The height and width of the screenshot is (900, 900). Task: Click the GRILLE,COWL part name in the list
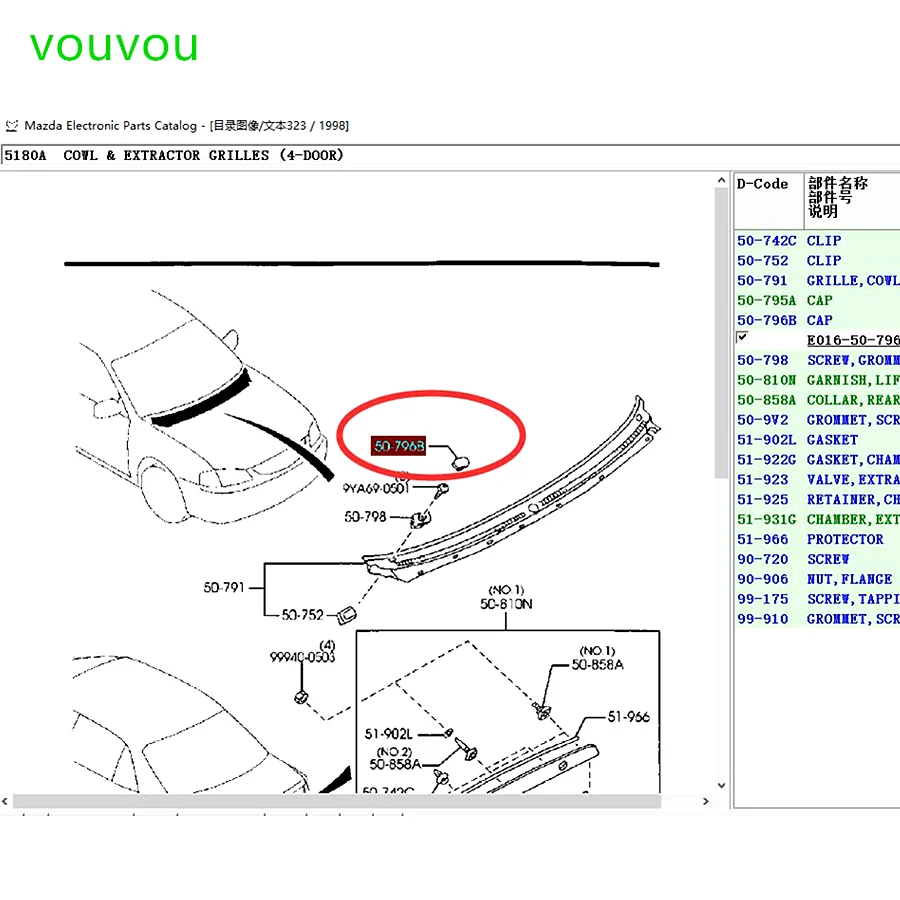853,281
